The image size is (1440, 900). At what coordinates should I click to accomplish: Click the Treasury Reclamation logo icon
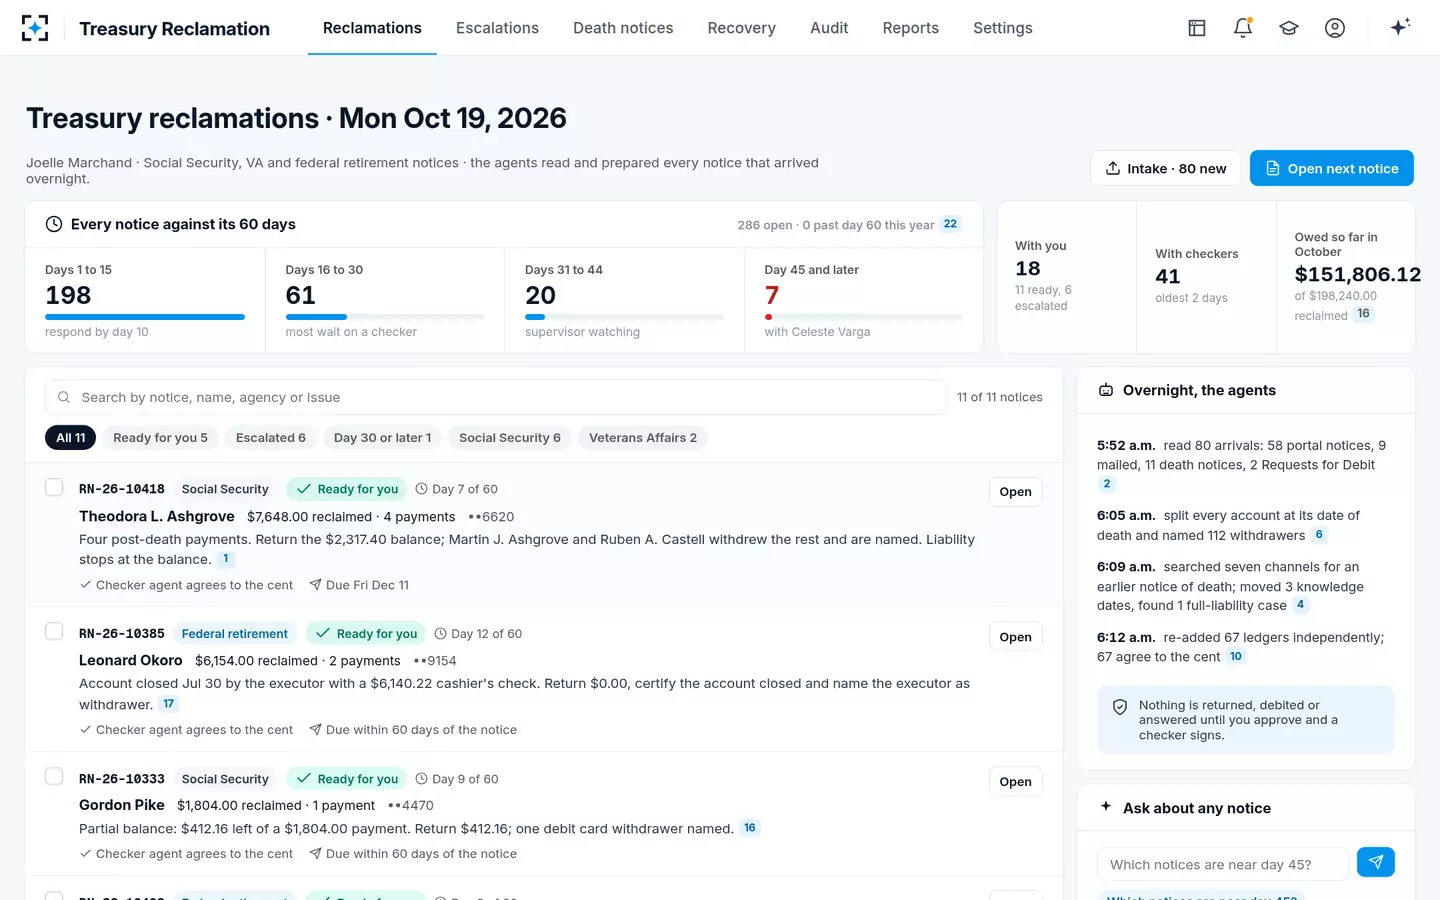coord(35,28)
